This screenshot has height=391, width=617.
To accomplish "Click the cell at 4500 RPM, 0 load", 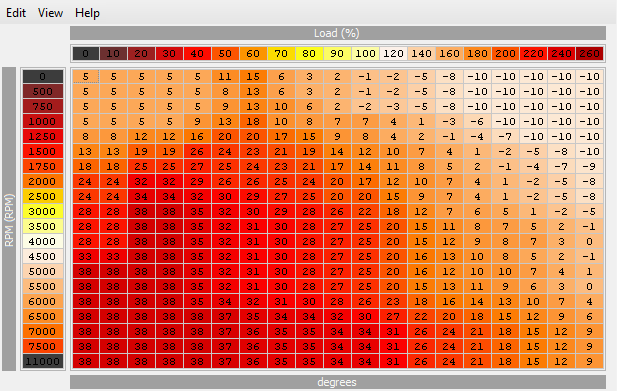I will tap(86, 256).
